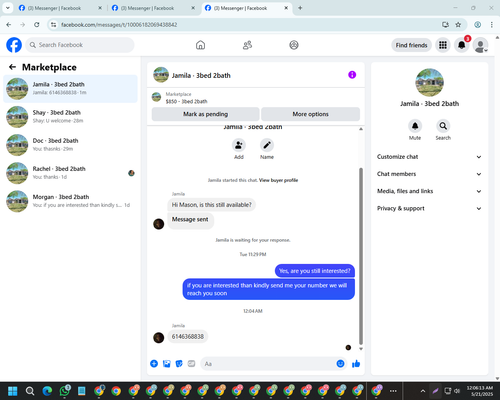Choose a GIF from the composer
The image size is (500, 400).
point(191,364)
